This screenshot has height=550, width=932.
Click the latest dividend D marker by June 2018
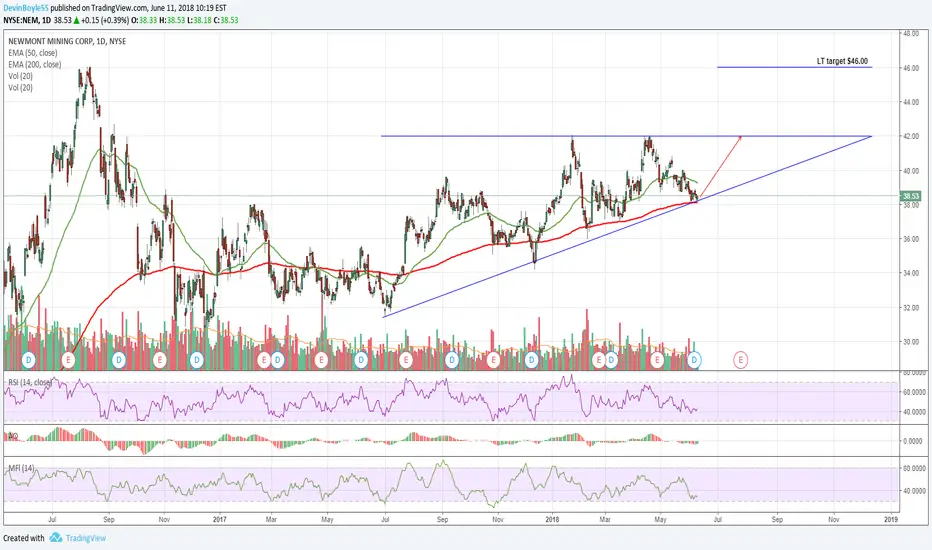click(694, 359)
